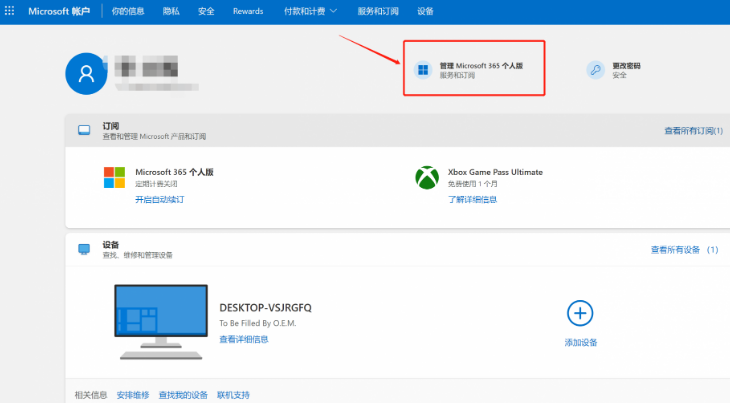Image resolution: width=730 pixels, height=403 pixels.
Task: Click the plus icon to add device
Action: click(580, 313)
